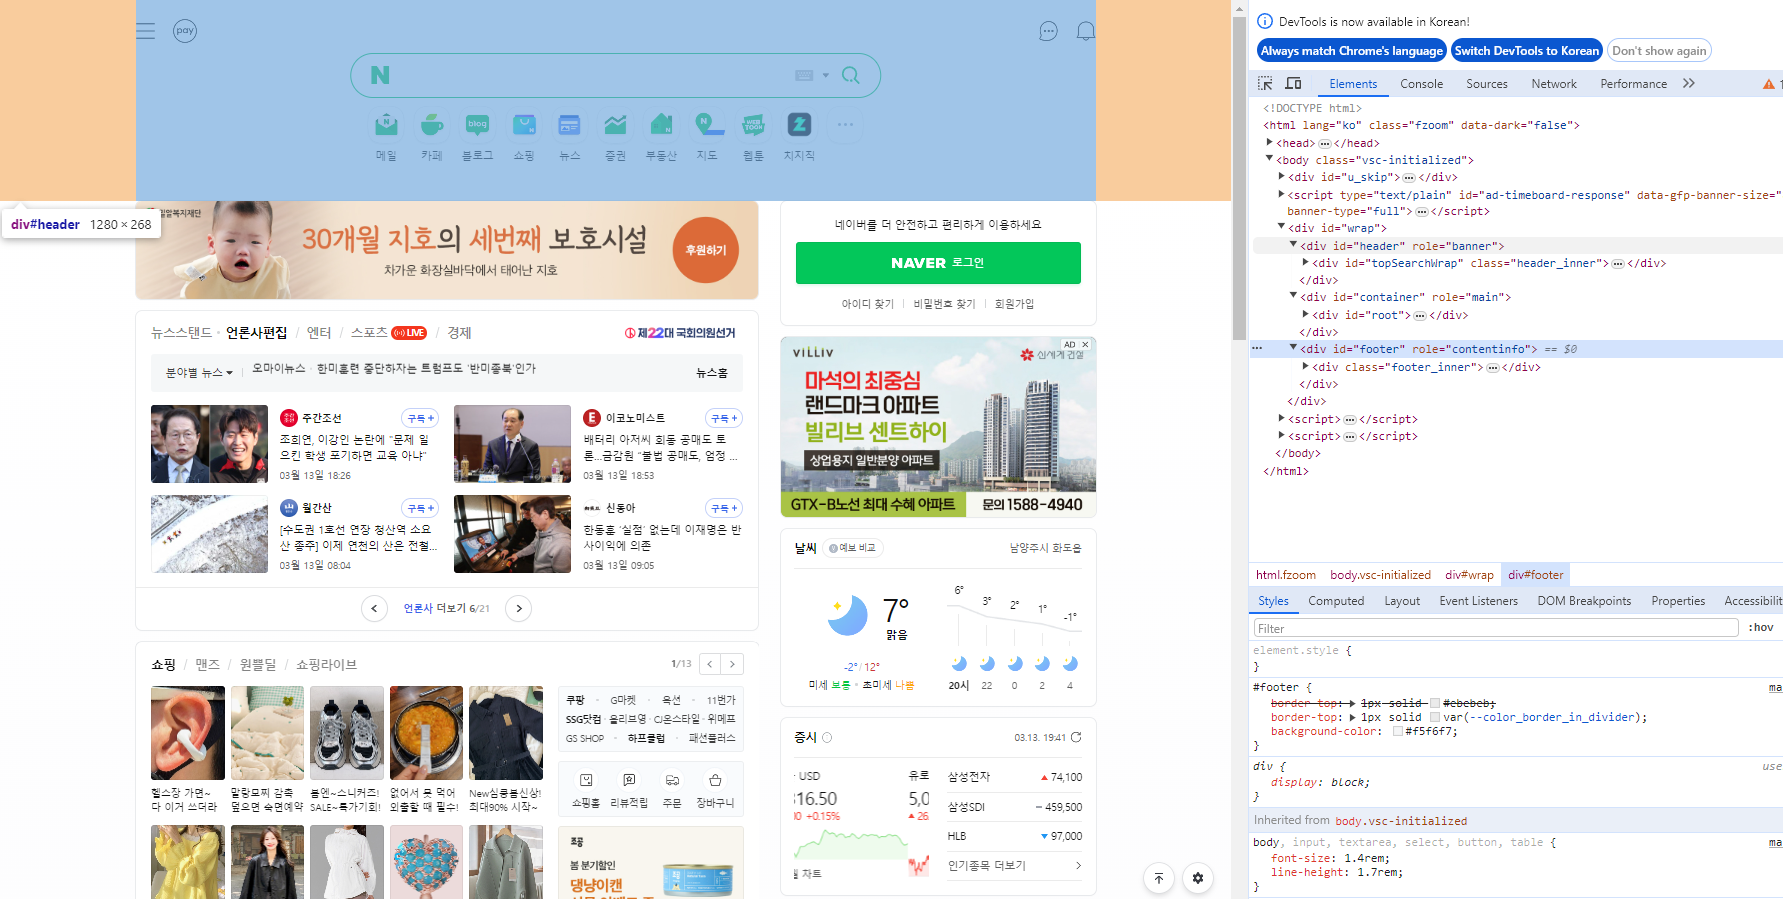
Task: Click the 후원하기 donation button
Action: coord(706,250)
